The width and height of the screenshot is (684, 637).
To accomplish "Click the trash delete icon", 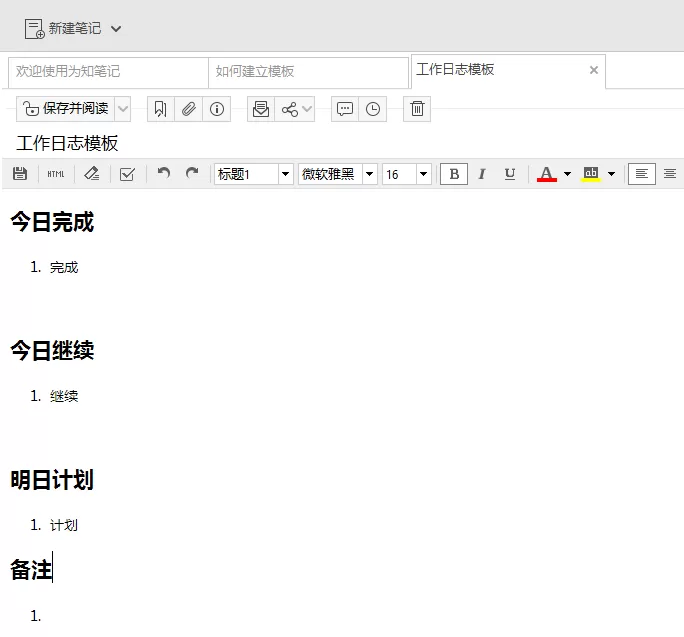I will coord(417,109).
